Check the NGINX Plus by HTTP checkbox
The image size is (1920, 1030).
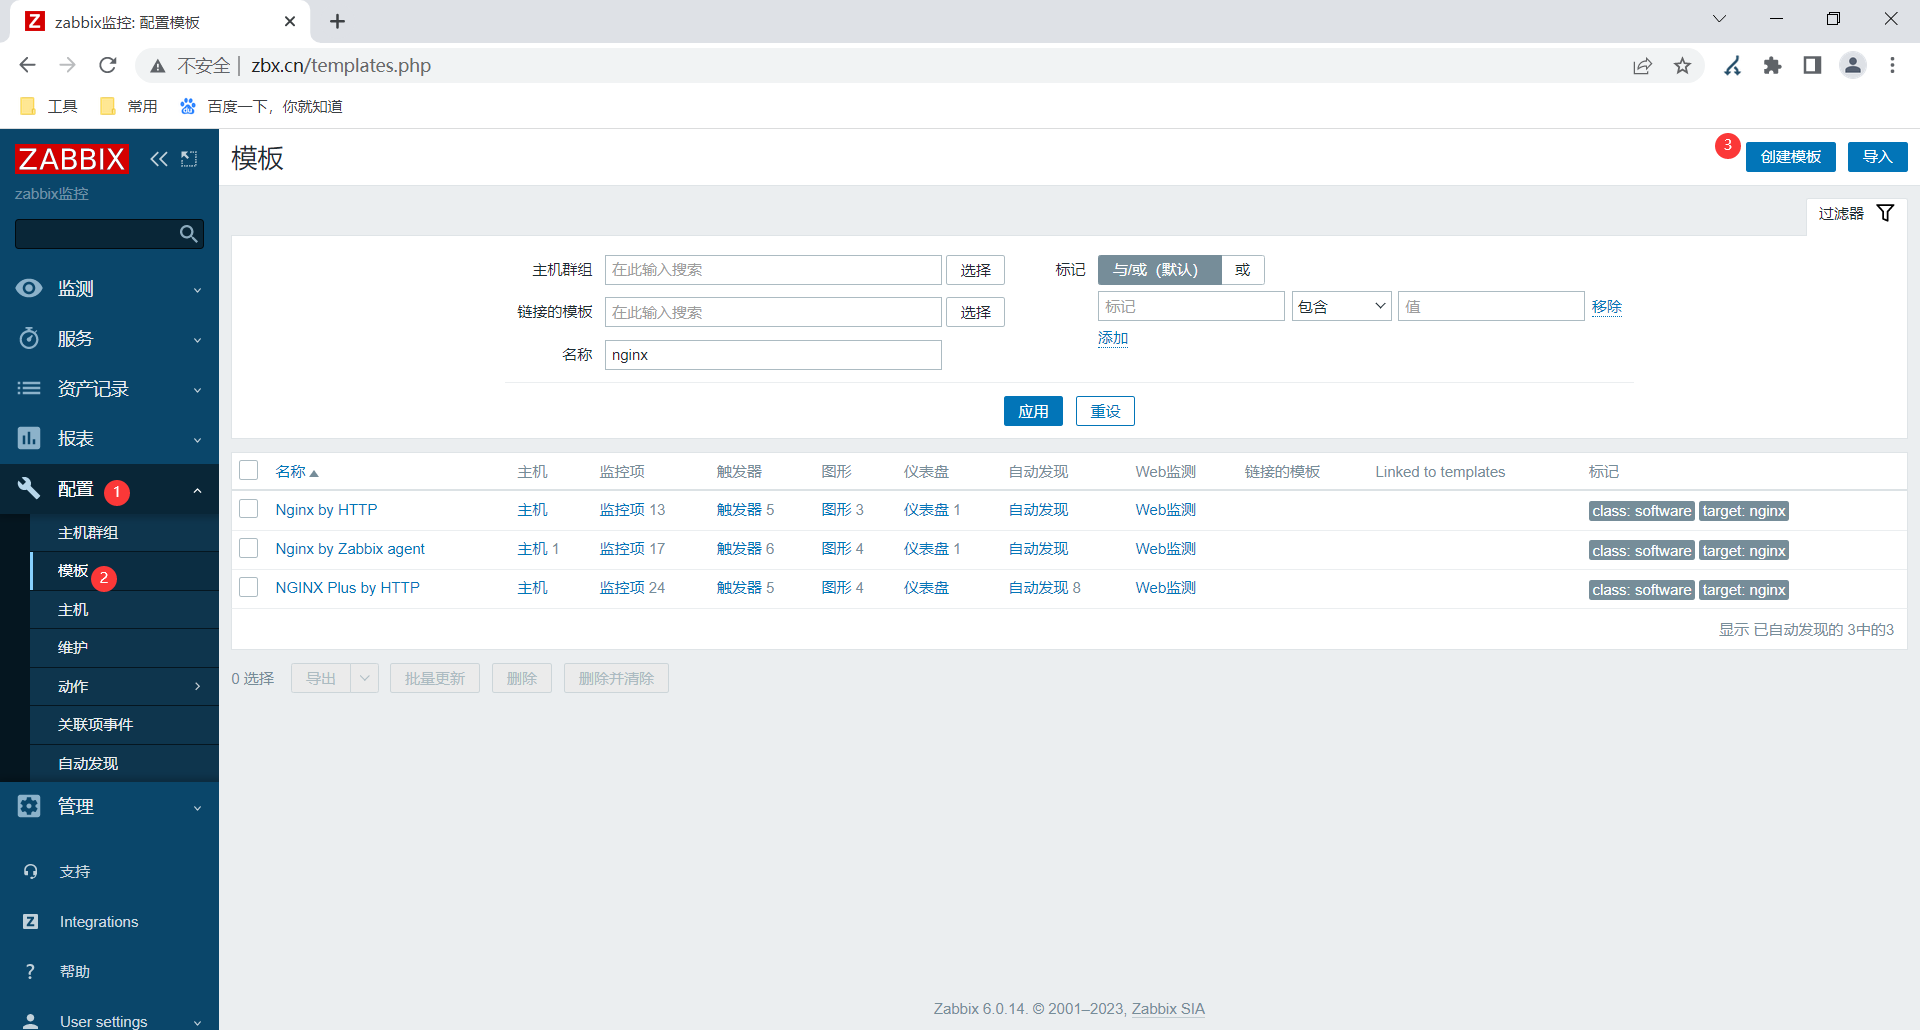click(x=249, y=587)
